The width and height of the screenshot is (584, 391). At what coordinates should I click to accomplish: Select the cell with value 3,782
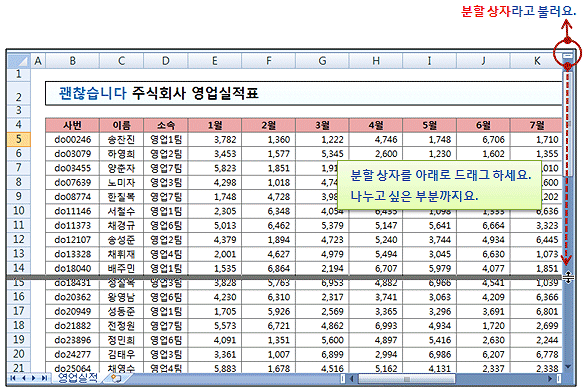215,140
